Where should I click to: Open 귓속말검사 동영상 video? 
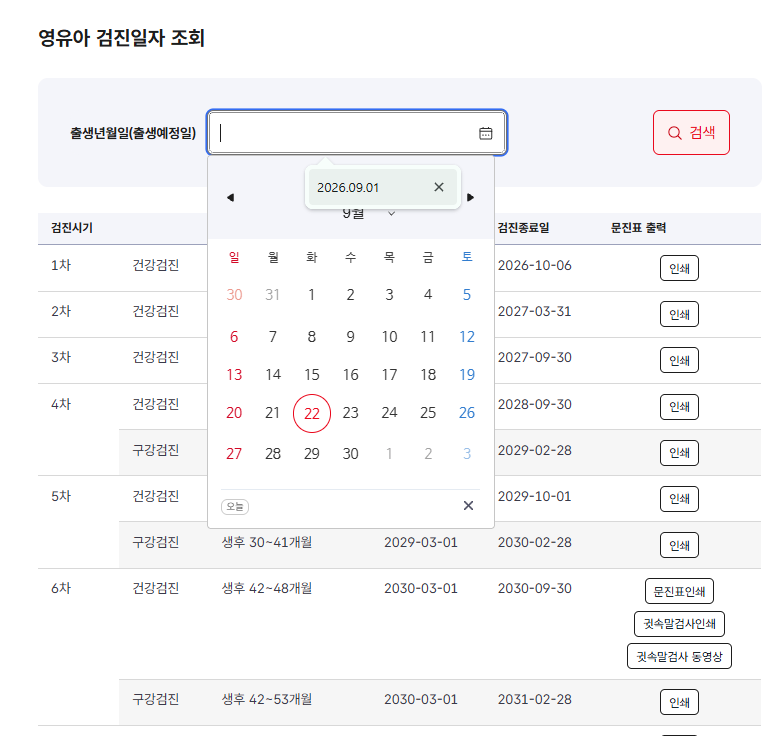click(x=679, y=656)
